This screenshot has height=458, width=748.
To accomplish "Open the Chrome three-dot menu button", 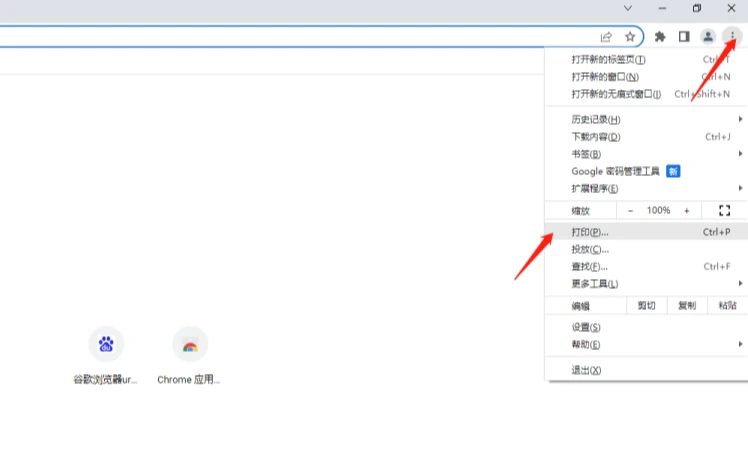I will pyautogui.click(x=732, y=36).
